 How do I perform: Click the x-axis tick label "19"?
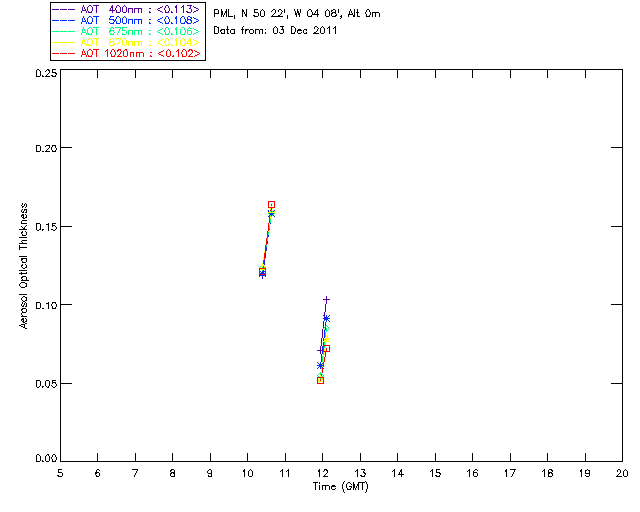click(x=585, y=473)
